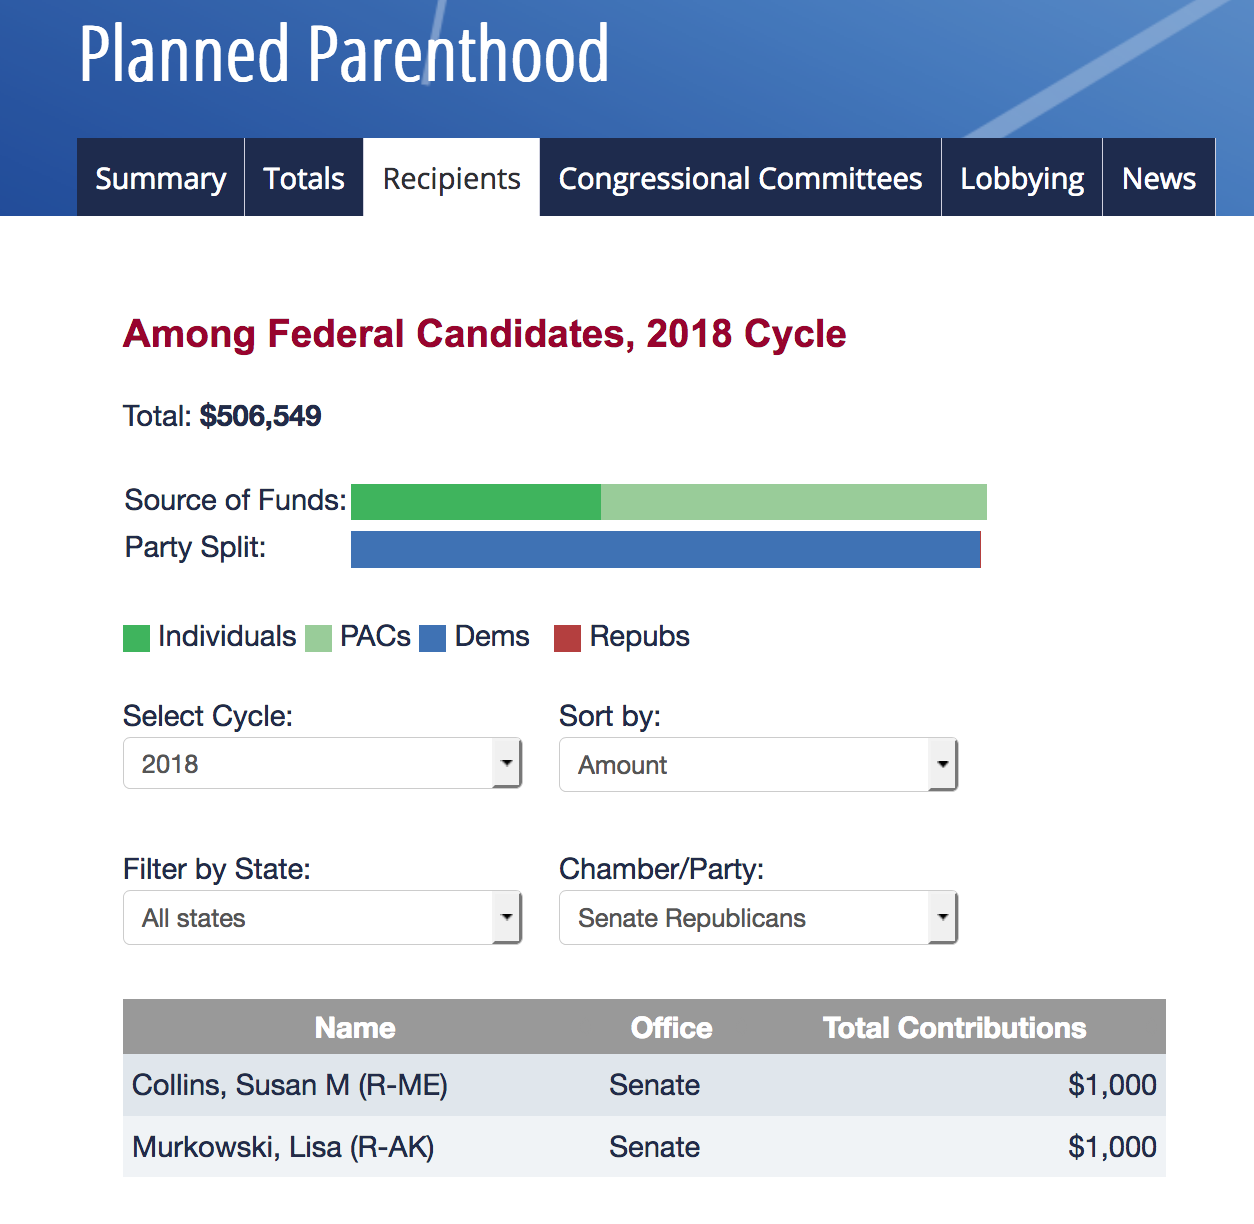Switch to the Totals tab
This screenshot has height=1224, width=1254.
click(304, 178)
